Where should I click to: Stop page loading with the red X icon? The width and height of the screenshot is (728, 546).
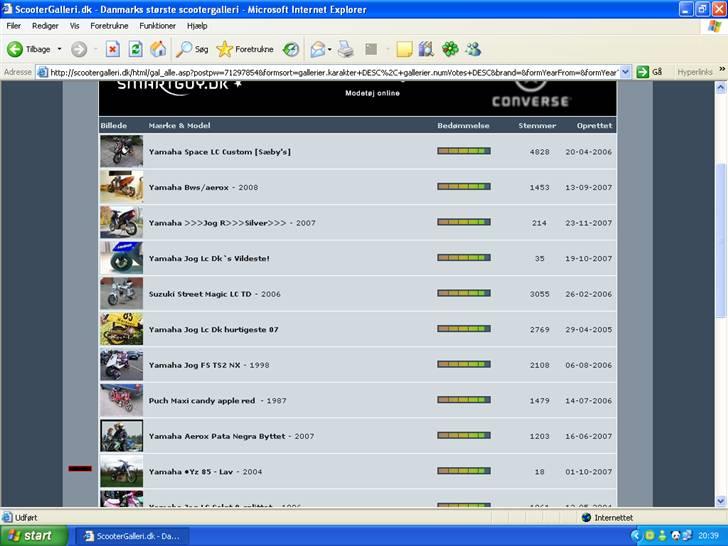point(112,49)
